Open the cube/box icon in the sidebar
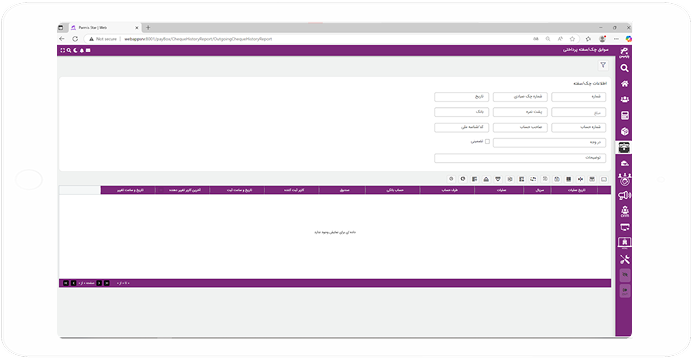Viewport: 694px width, 360px height. coord(625,132)
